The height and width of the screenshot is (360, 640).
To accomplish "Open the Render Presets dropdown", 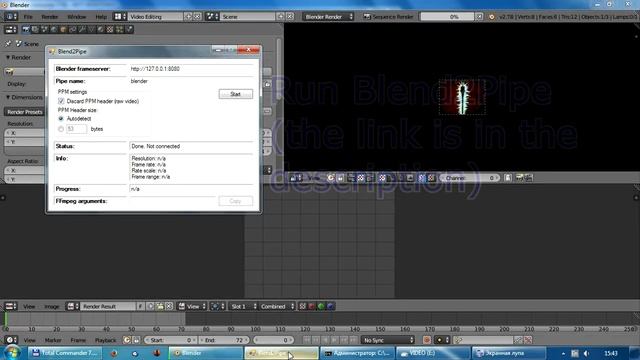I will click(x=24, y=112).
